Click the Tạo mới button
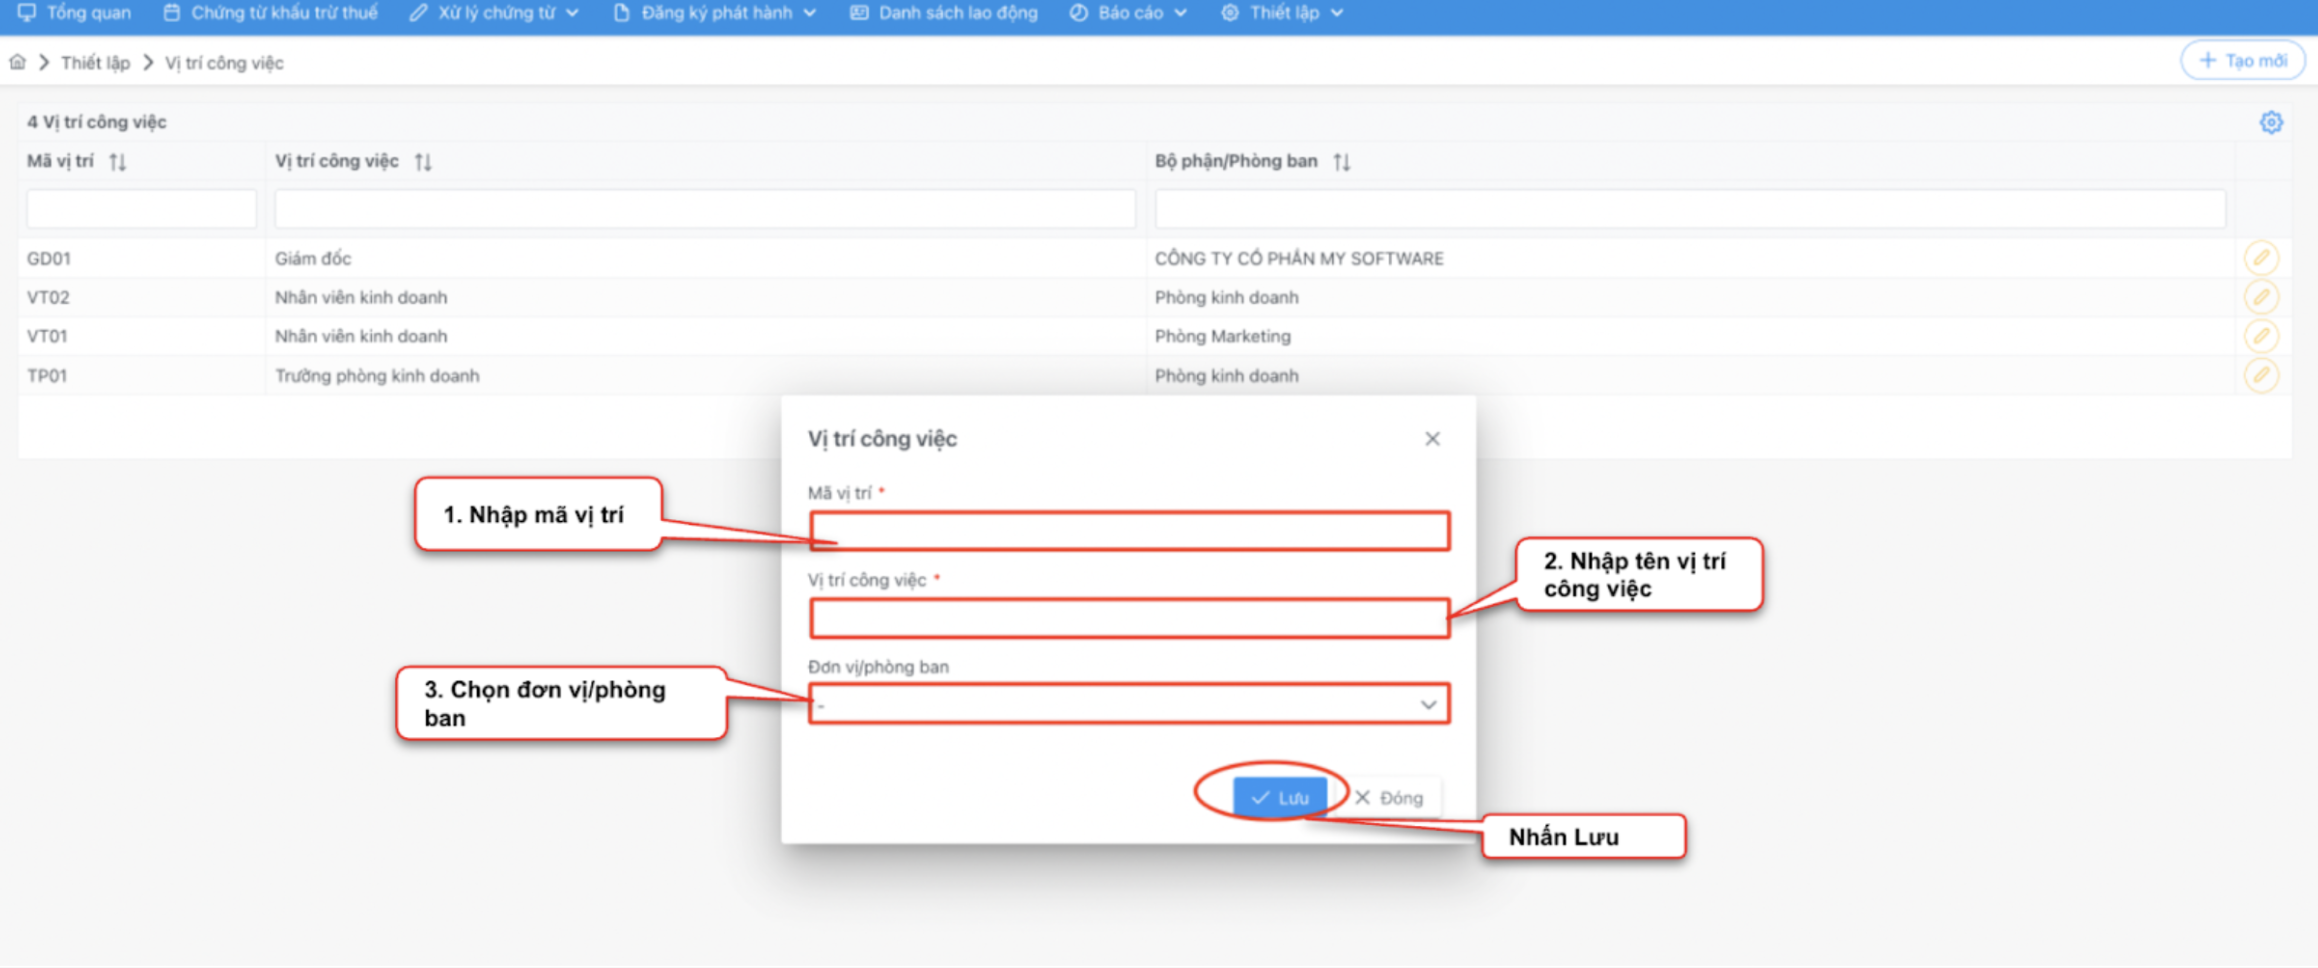This screenshot has width=2318, height=968. pyautogui.click(x=2242, y=61)
